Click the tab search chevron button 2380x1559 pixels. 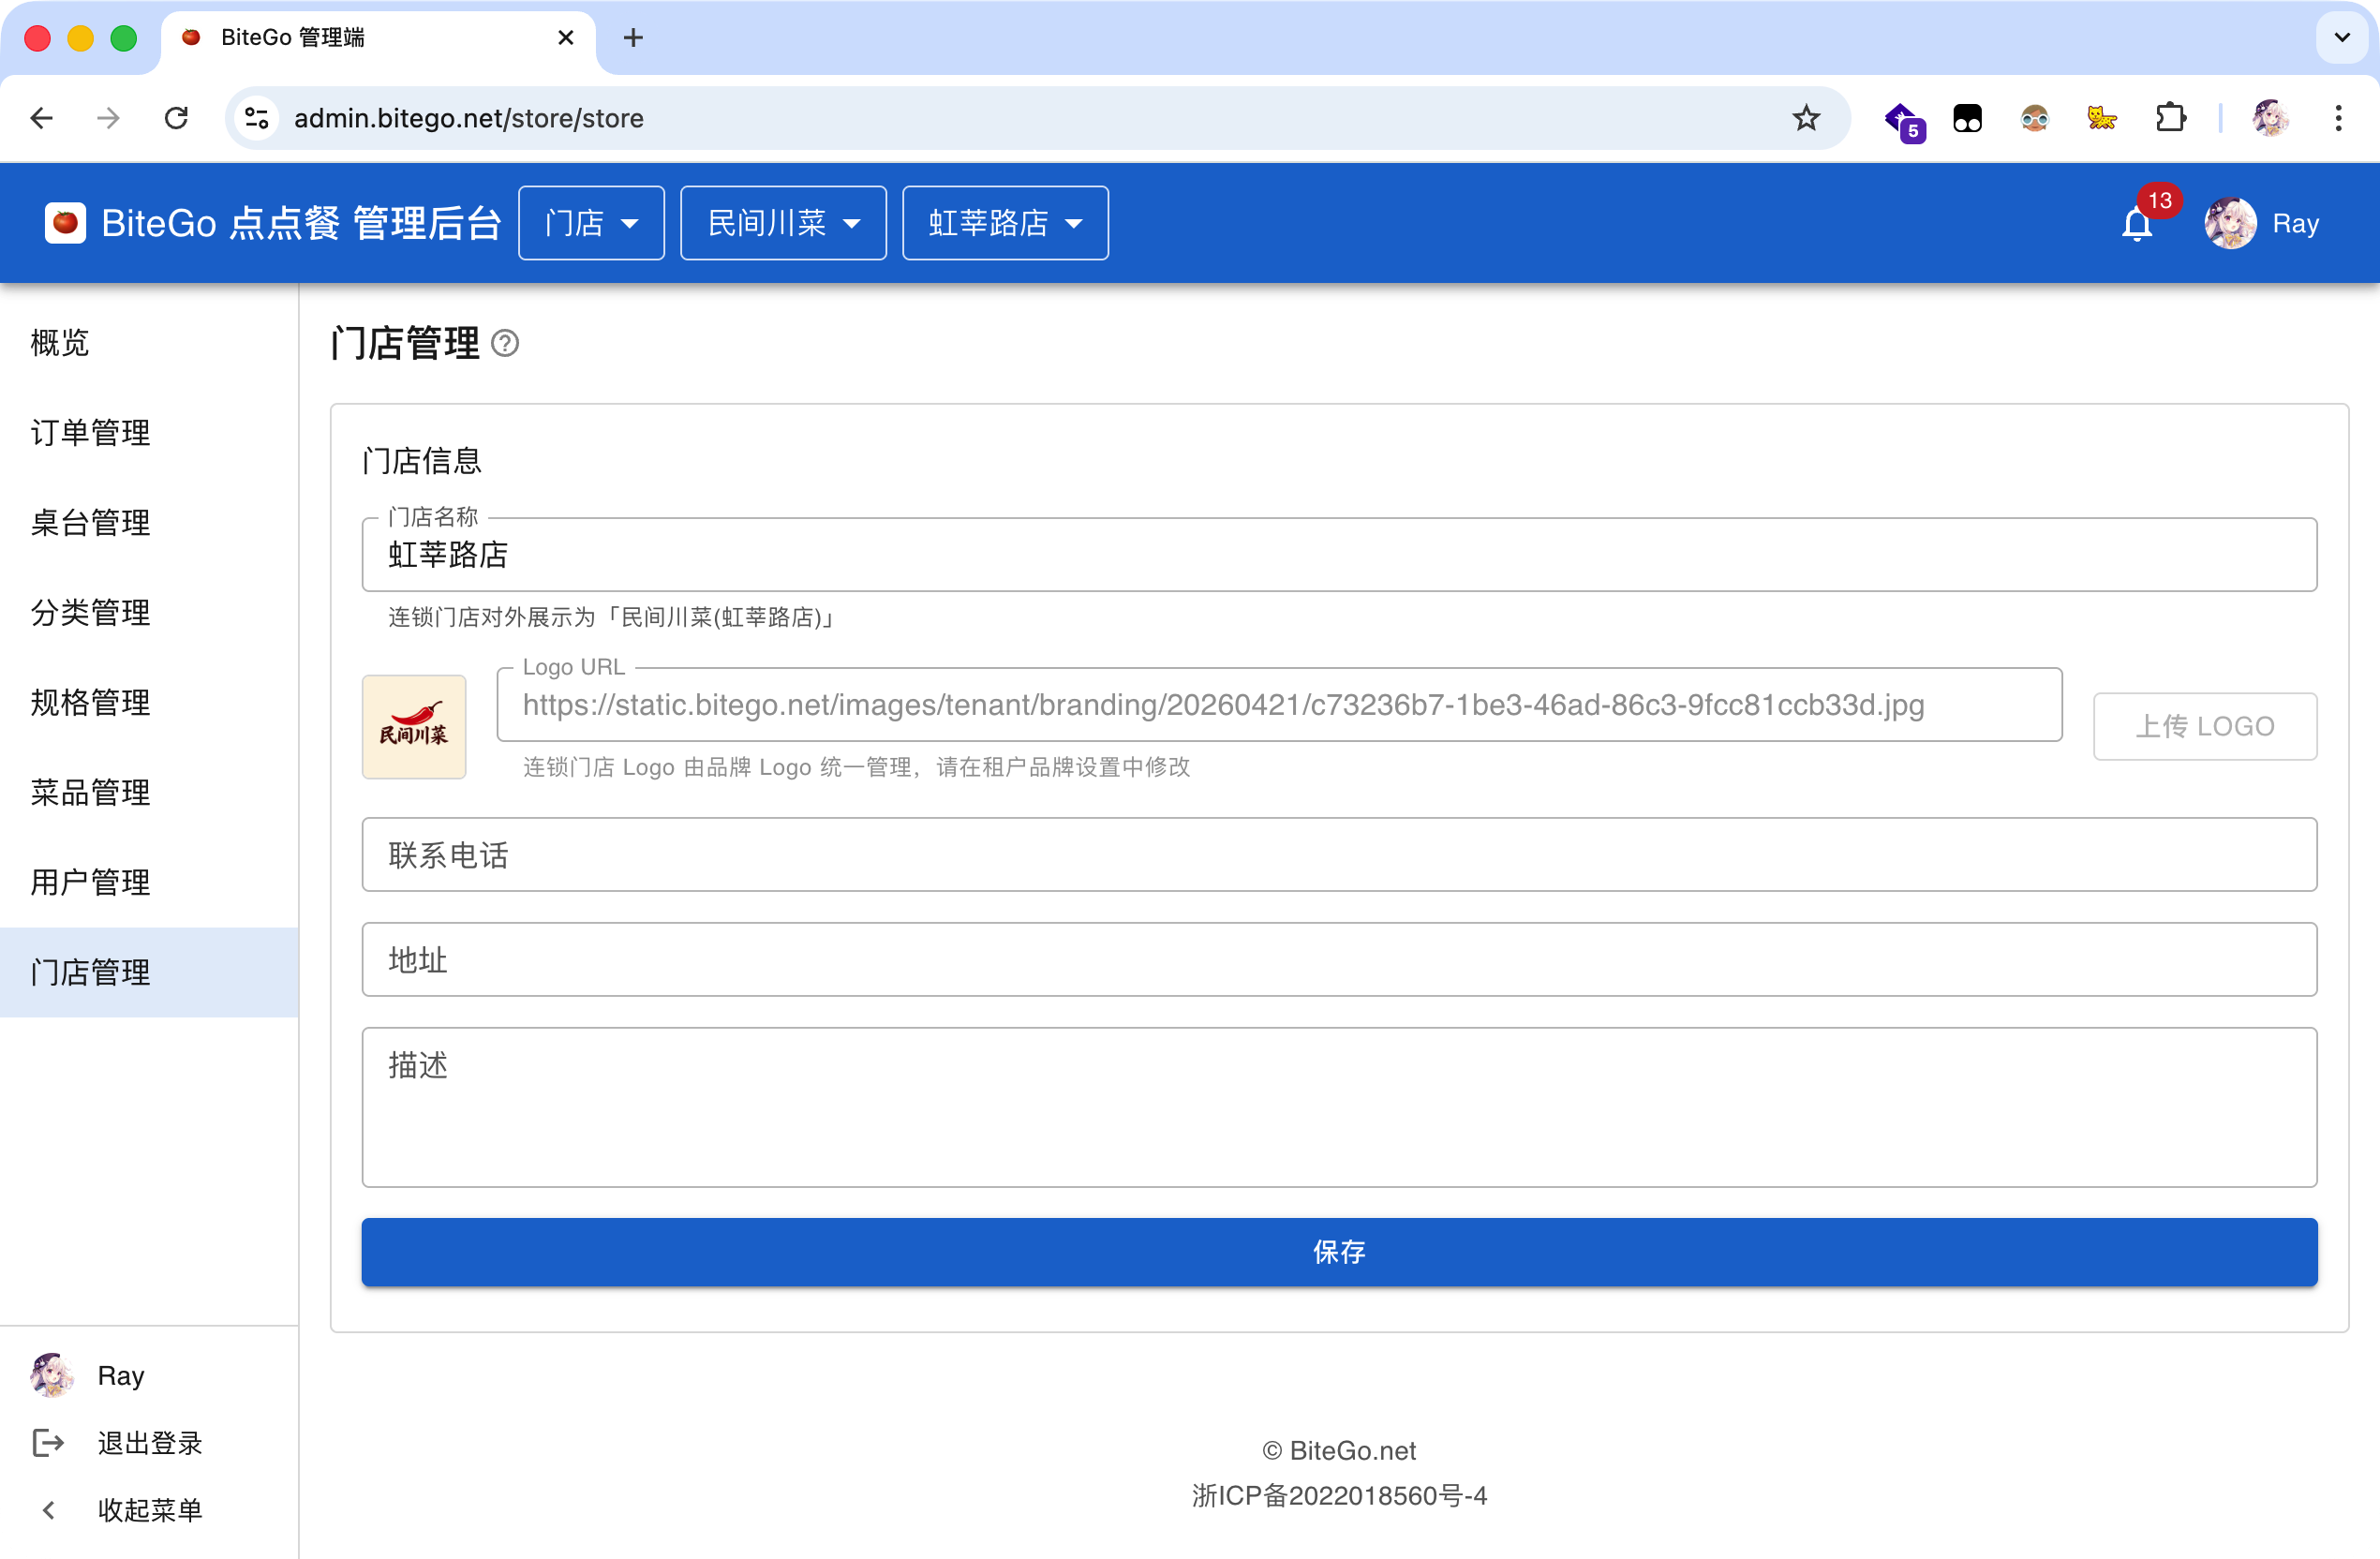click(2341, 38)
